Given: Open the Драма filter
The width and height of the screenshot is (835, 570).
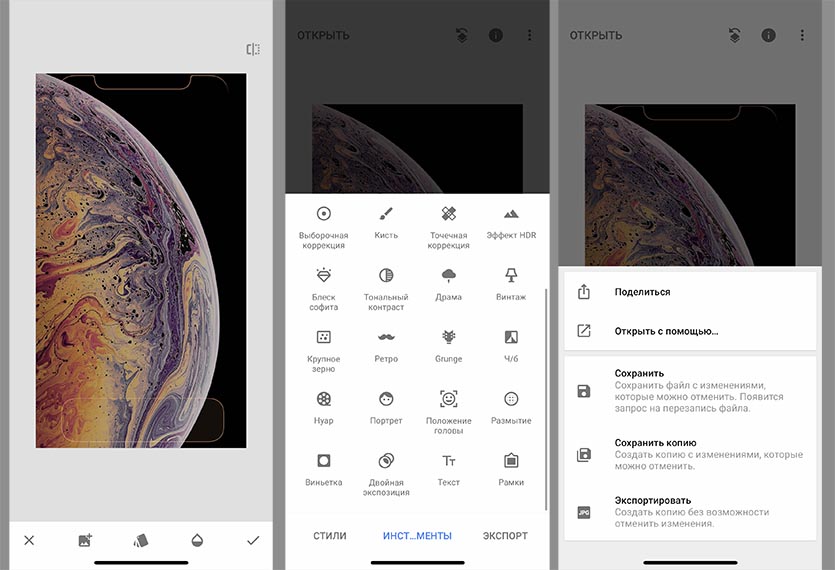Looking at the screenshot, I should [x=448, y=284].
